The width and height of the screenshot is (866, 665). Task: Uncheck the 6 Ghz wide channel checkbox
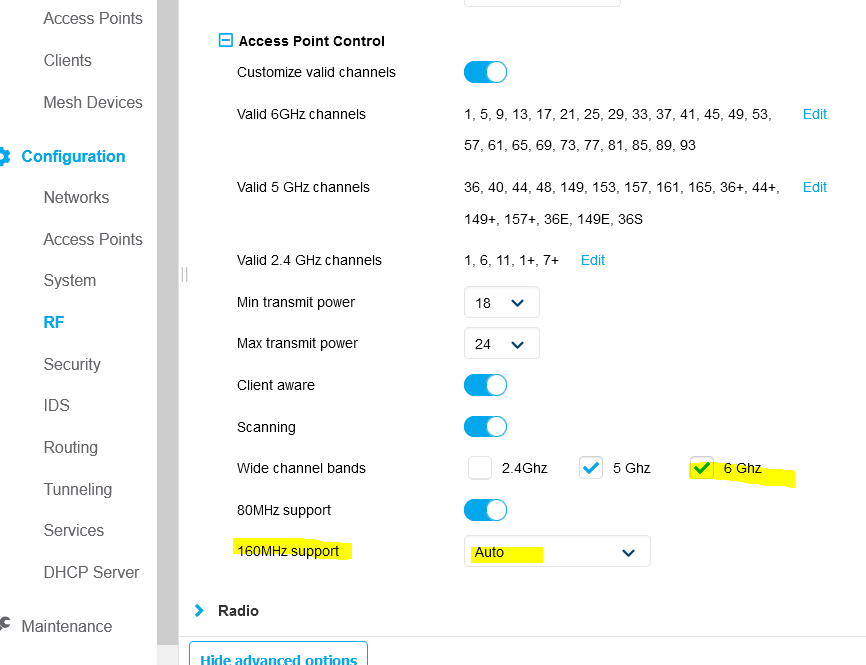pos(701,468)
